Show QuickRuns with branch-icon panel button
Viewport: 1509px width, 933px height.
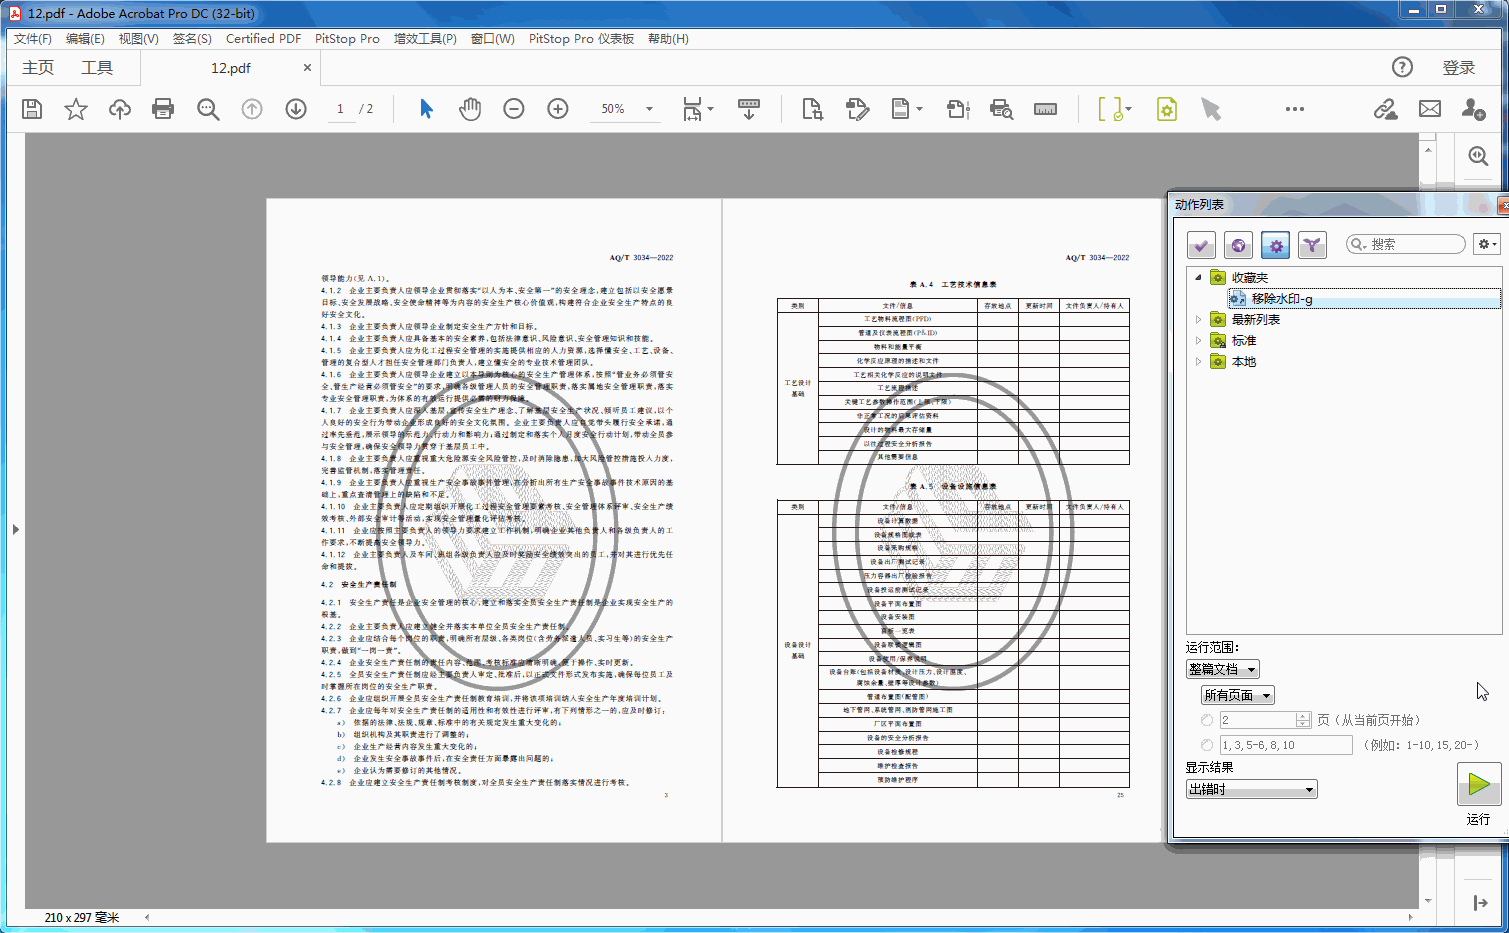click(1312, 244)
